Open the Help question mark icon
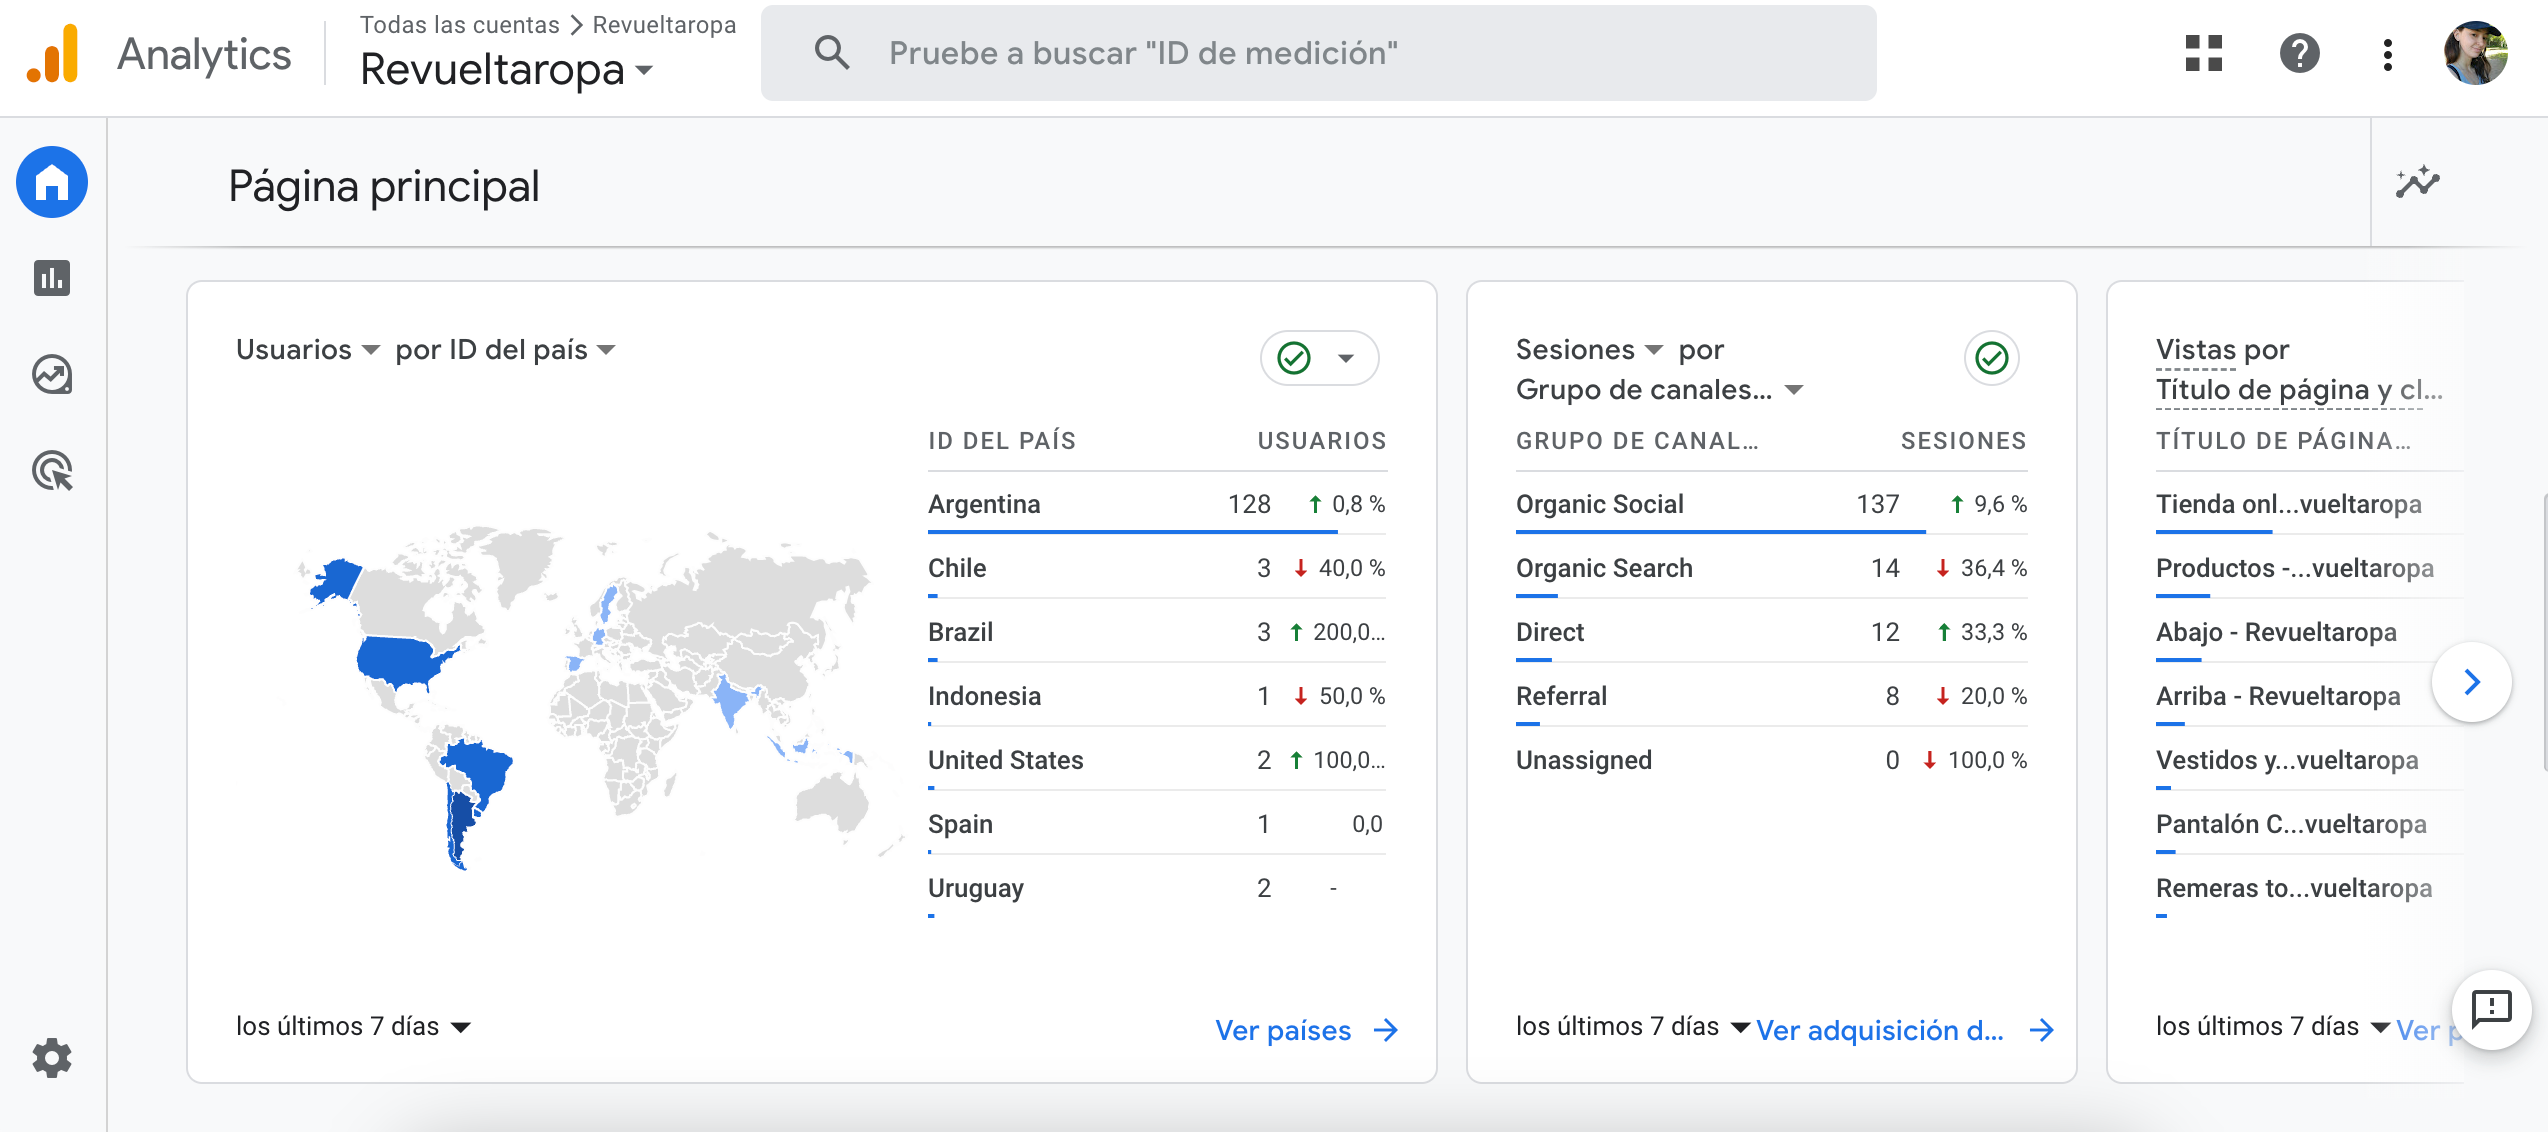The height and width of the screenshot is (1132, 2548). pos(2299,54)
